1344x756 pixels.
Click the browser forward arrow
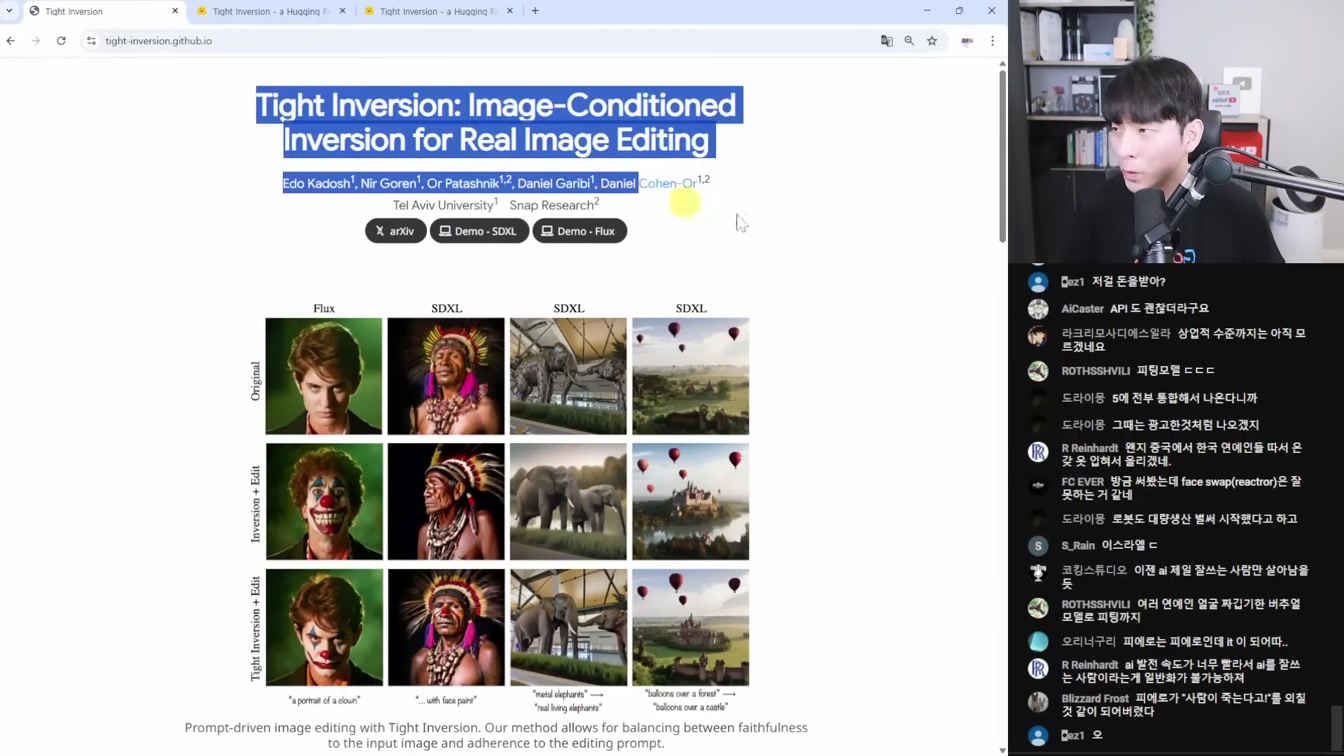tap(36, 41)
